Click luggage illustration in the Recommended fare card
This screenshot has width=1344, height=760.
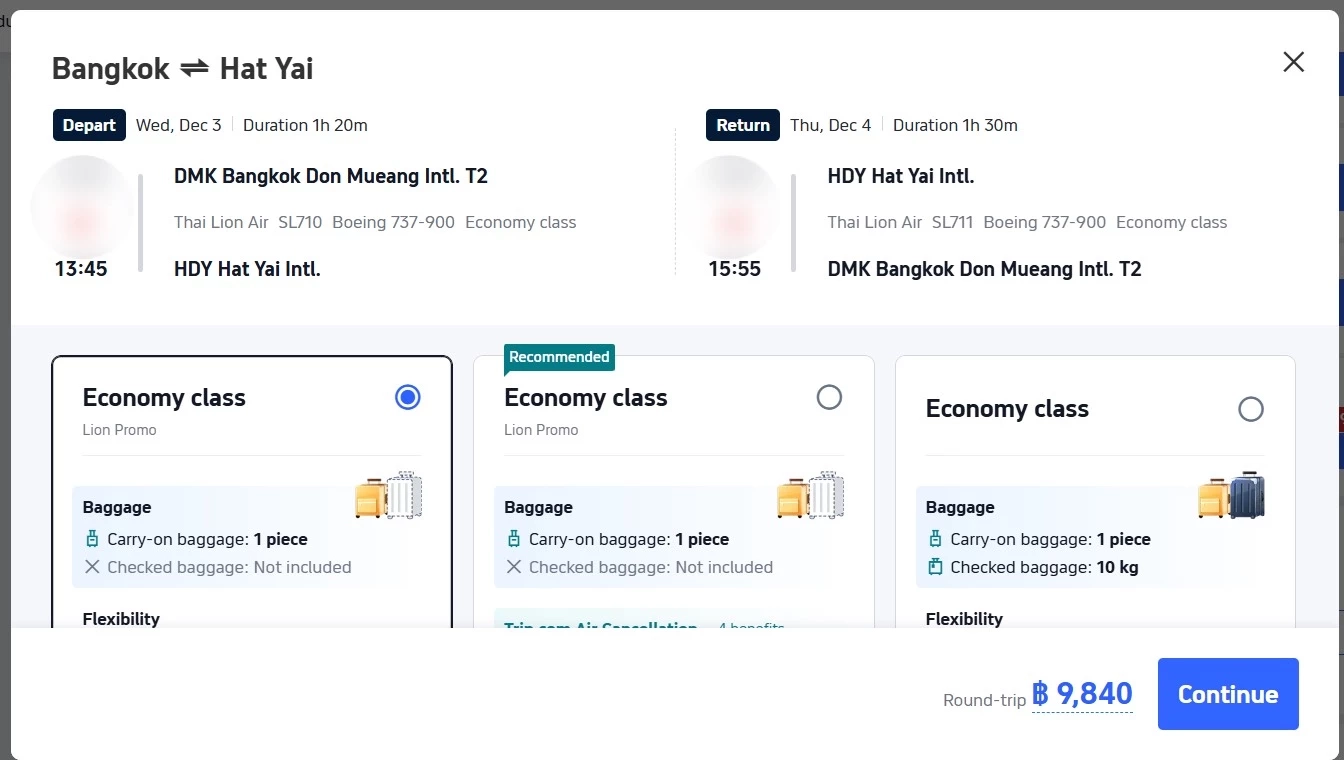click(811, 495)
